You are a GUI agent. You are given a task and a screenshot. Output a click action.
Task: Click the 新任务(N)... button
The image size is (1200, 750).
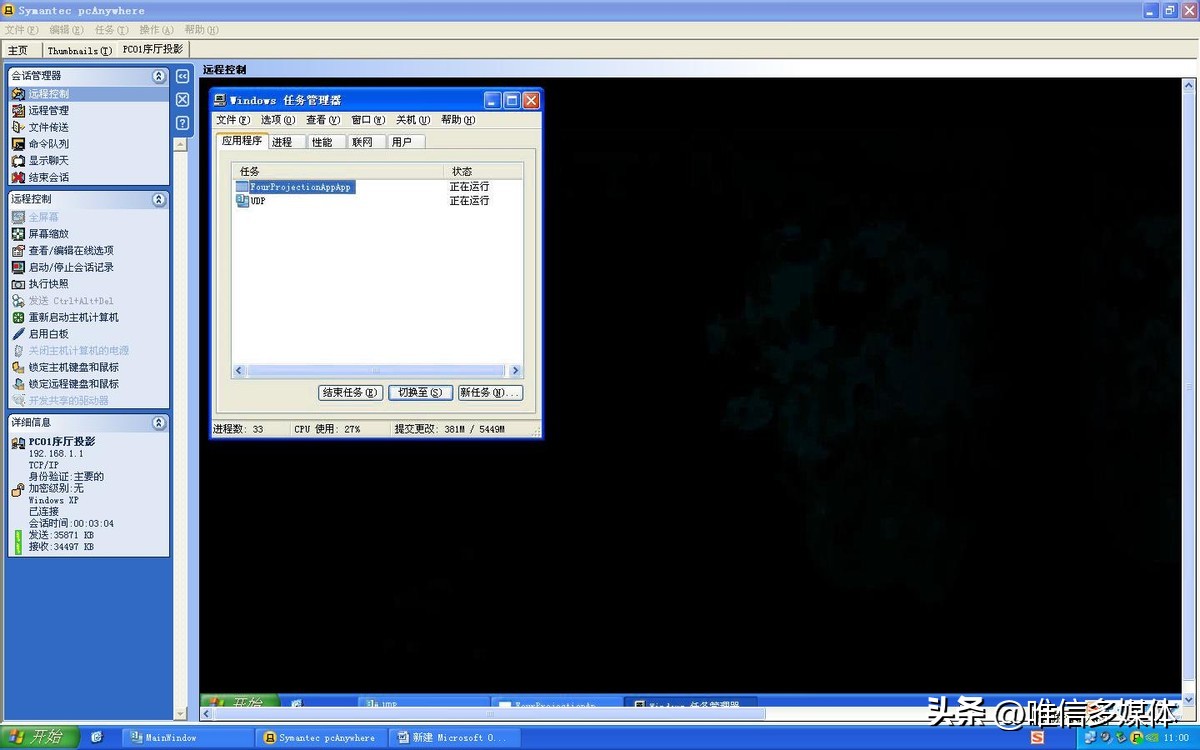pos(490,393)
